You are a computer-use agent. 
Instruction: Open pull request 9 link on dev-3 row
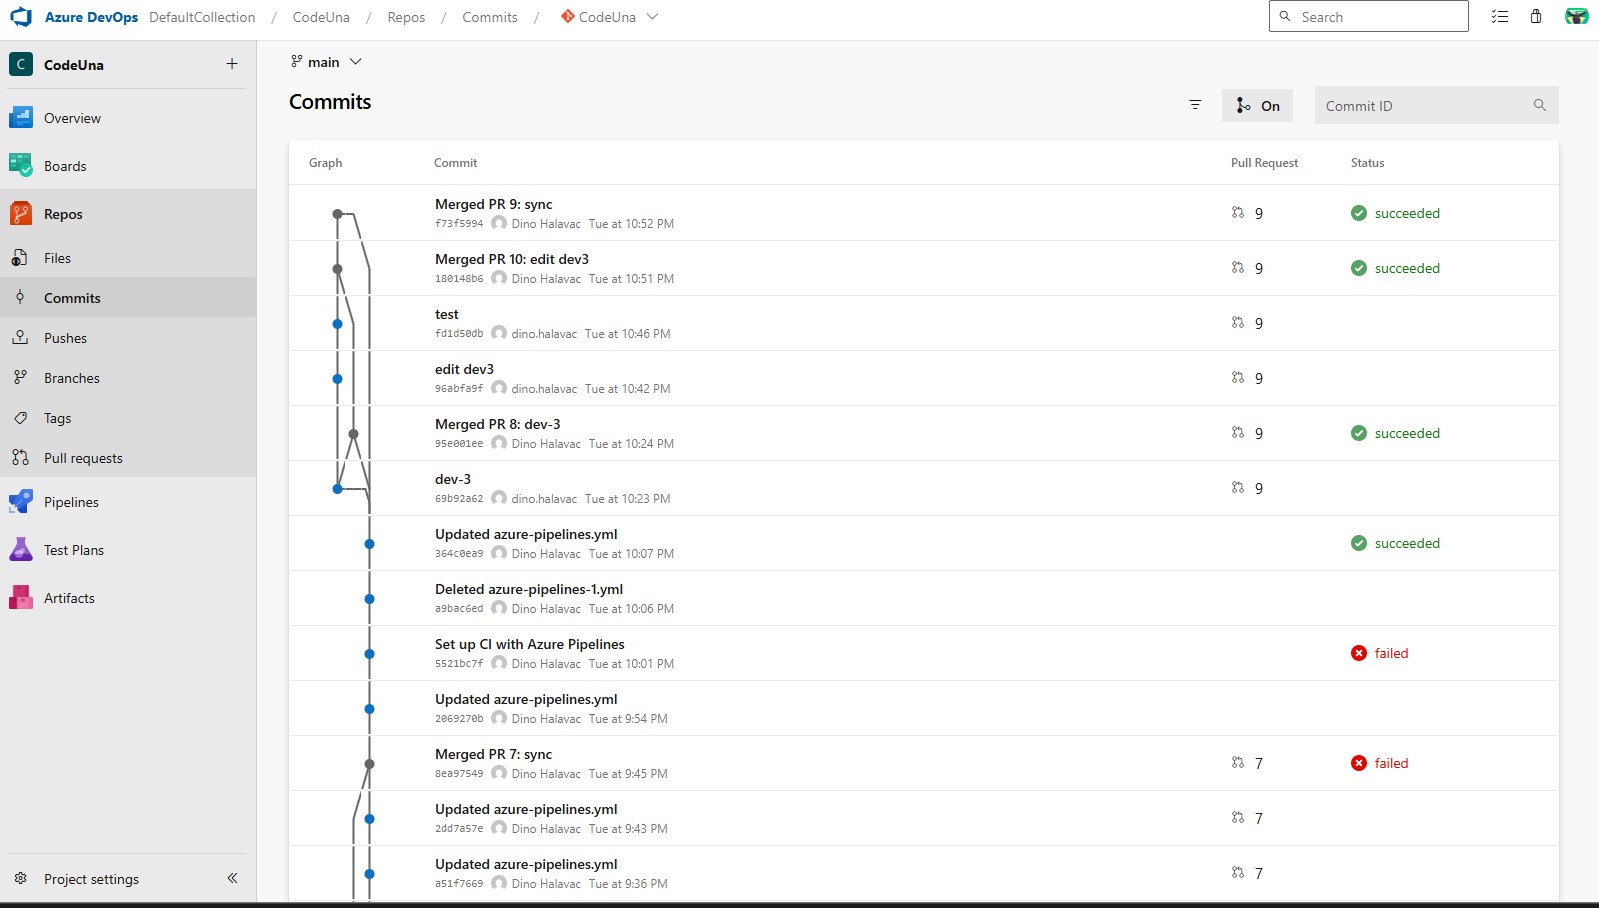pyautogui.click(x=1247, y=488)
